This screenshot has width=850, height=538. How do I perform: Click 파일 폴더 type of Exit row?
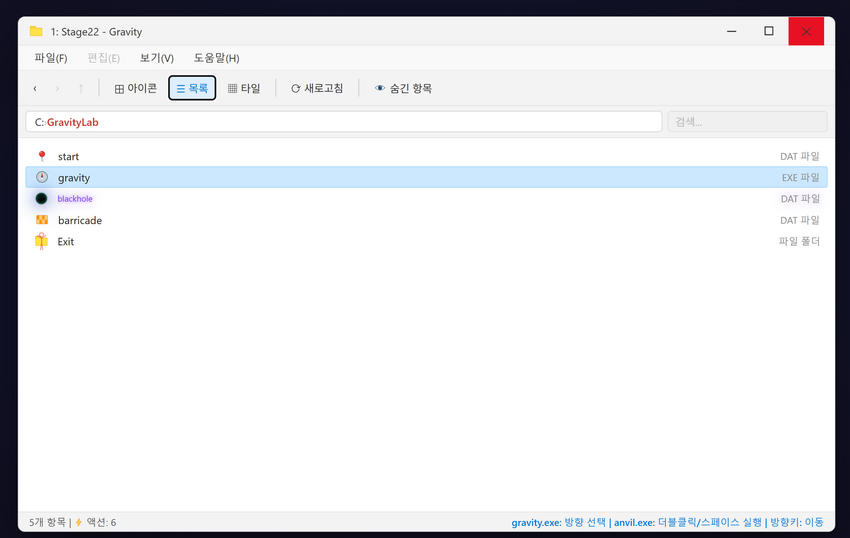coord(799,241)
